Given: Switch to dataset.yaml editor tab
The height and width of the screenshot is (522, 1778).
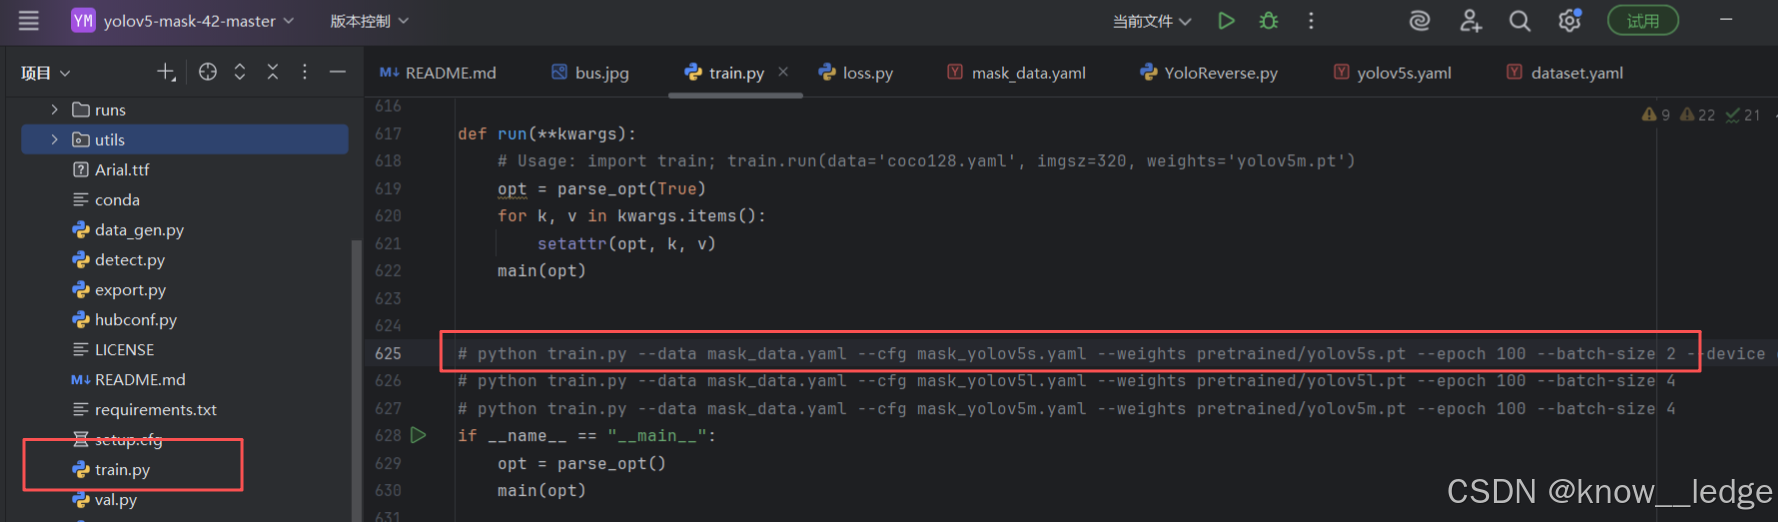Looking at the screenshot, I should tap(1565, 73).
